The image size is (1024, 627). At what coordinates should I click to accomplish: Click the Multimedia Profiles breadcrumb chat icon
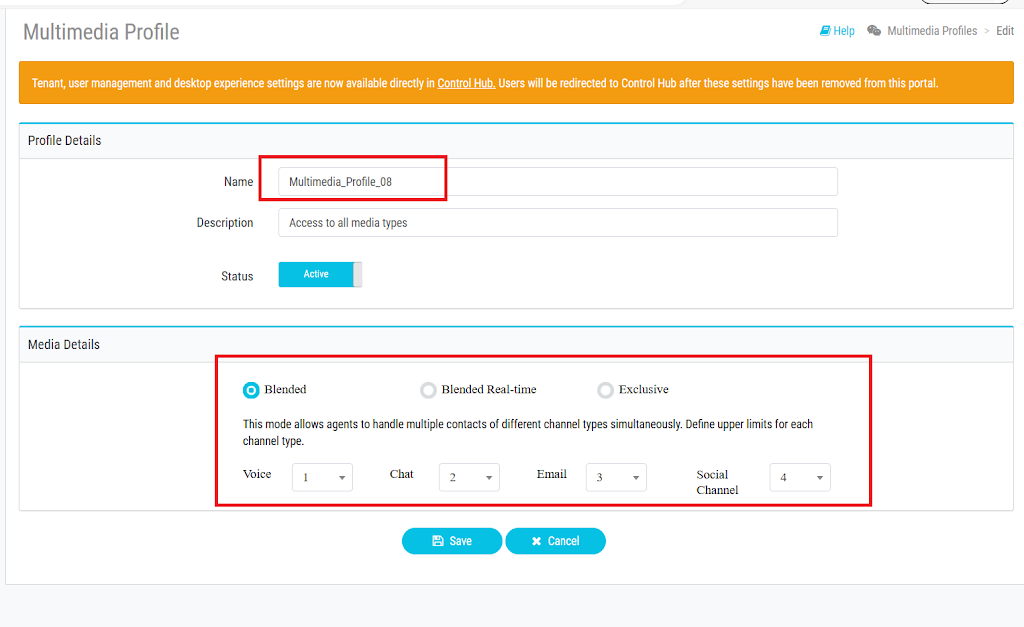coord(874,31)
